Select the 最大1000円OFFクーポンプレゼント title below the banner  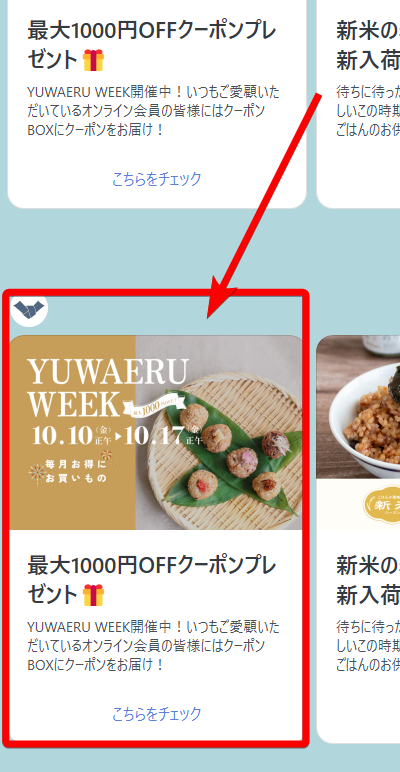point(152,580)
